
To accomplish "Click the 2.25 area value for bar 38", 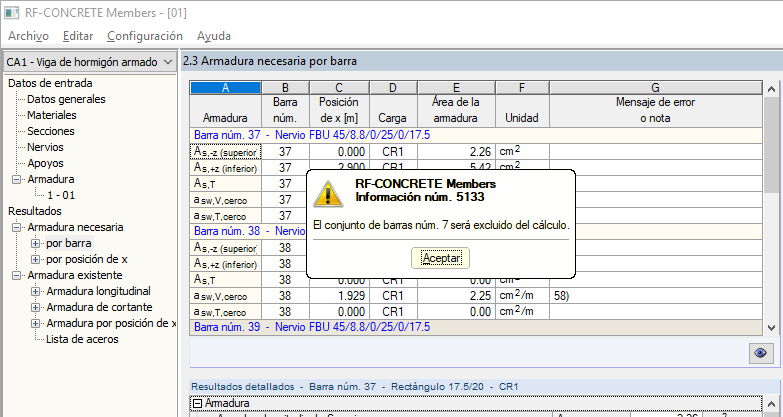I will tap(456, 296).
